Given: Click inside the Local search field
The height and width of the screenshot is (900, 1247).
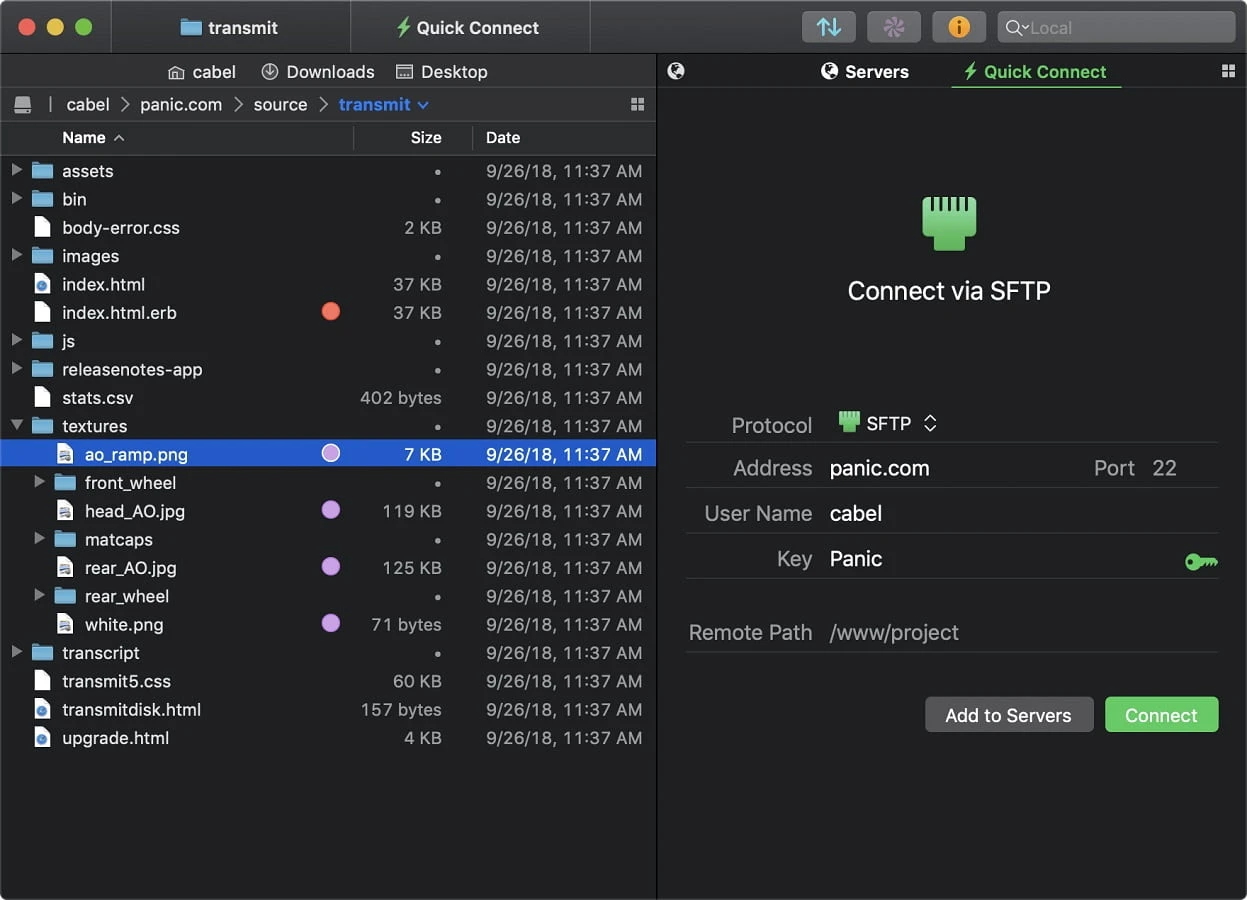Looking at the screenshot, I should click(1115, 27).
